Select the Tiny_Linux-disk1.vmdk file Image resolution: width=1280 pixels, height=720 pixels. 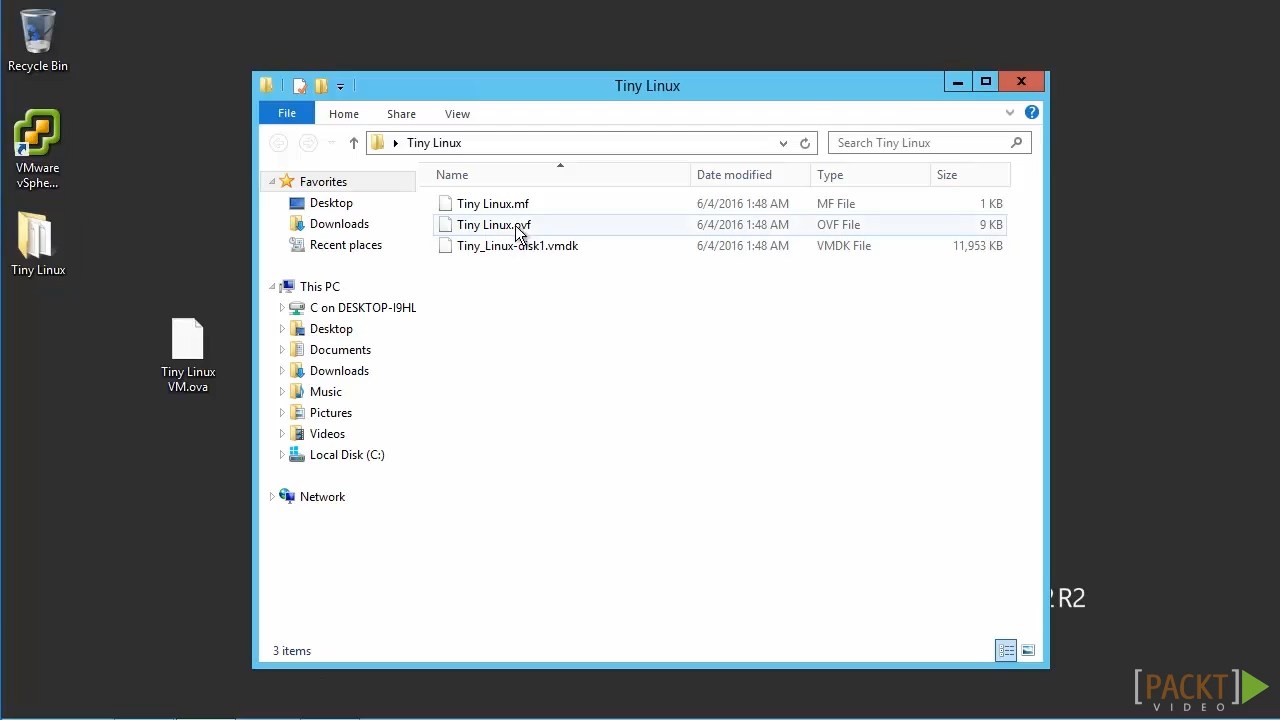tap(517, 246)
